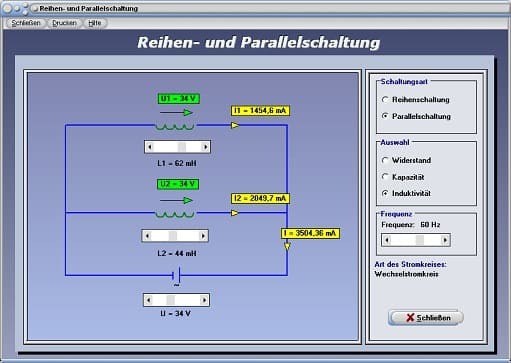
Task: Open the Schließen menu item
Action: 26,23
